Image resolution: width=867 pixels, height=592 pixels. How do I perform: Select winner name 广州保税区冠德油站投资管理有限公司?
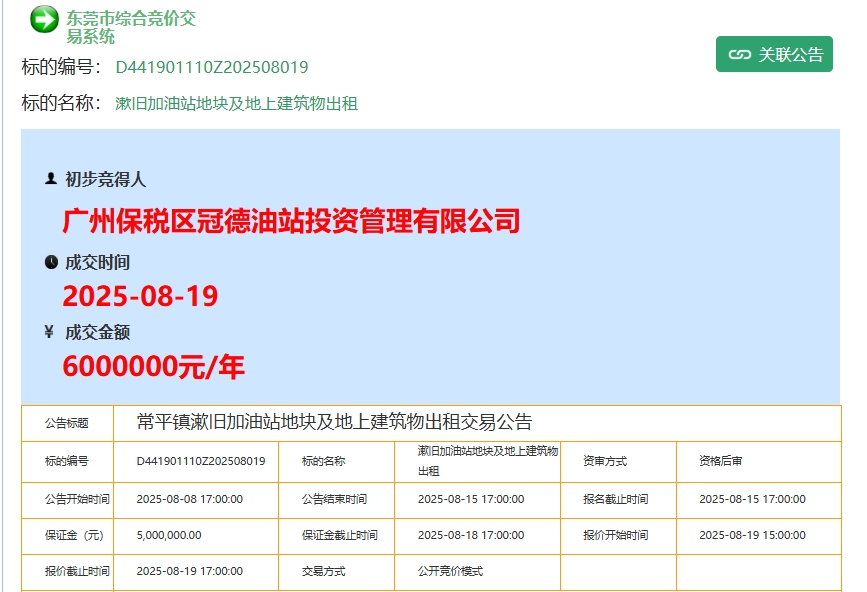291,221
